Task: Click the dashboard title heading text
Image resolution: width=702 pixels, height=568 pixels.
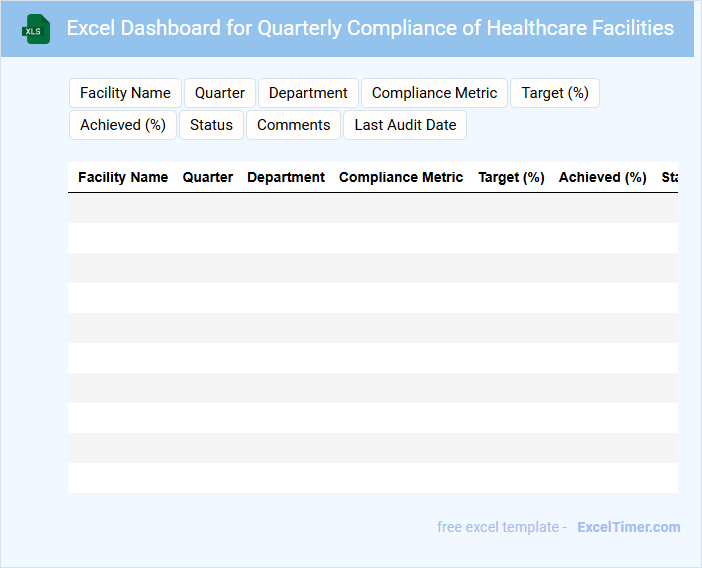Action: pos(370,28)
